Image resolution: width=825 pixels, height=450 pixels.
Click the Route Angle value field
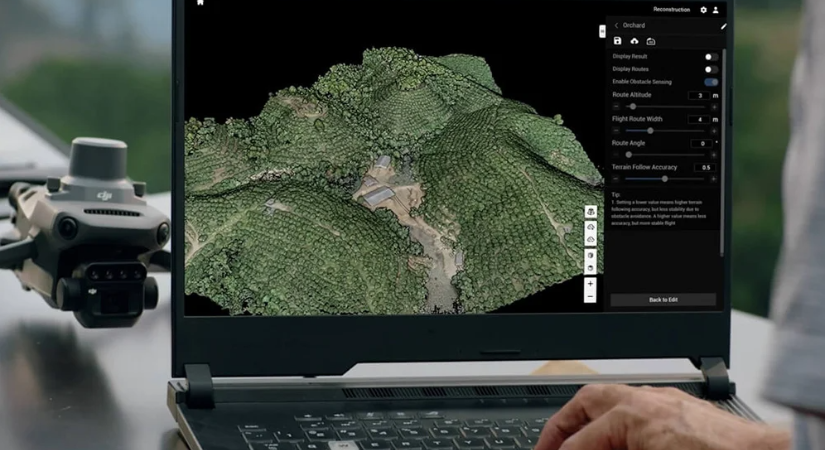click(701, 143)
